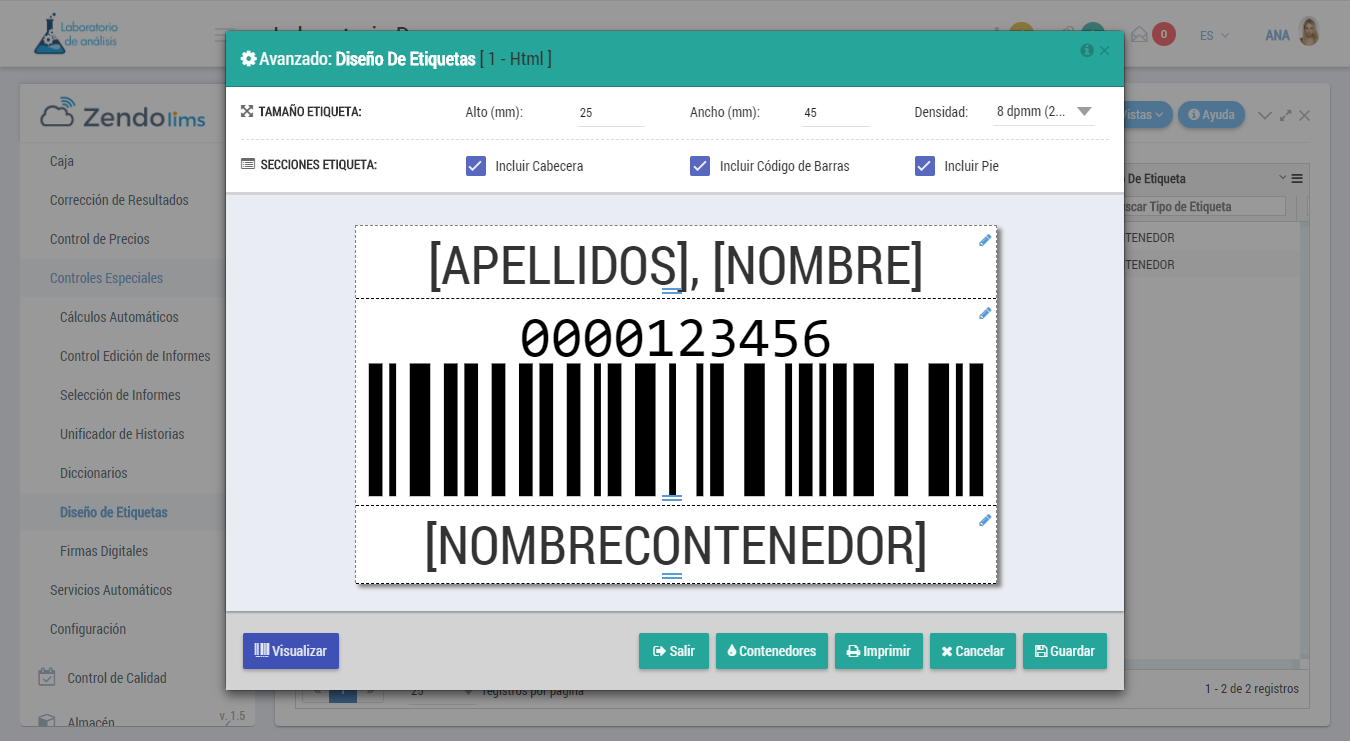Screen dimensions: 1350x741
Task: Uncheck Incluir Cabecera checkbox
Action: (476, 166)
